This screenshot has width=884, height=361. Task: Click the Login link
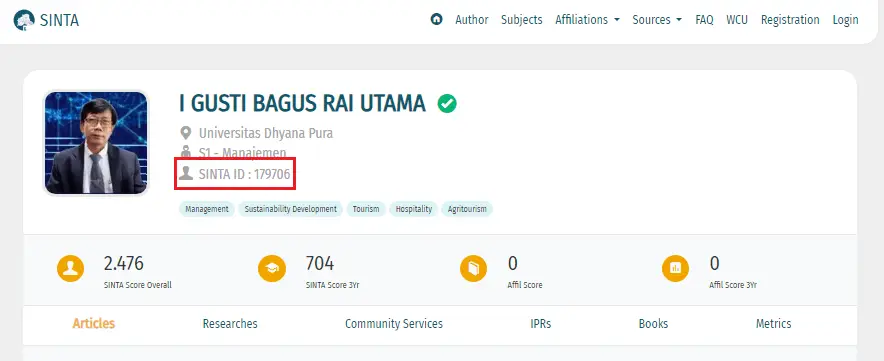click(845, 20)
